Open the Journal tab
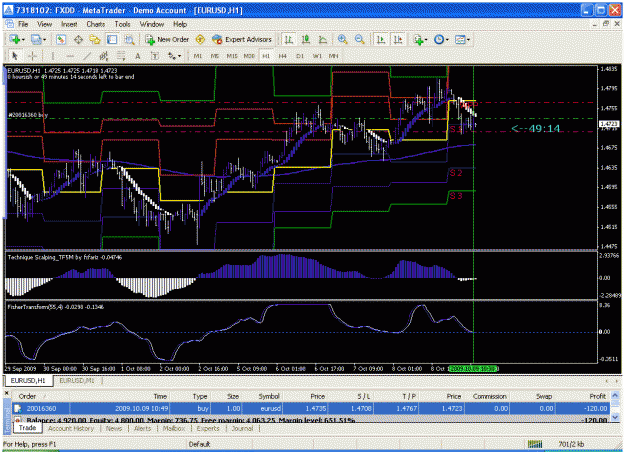This screenshot has width=625, height=452. pos(242,428)
